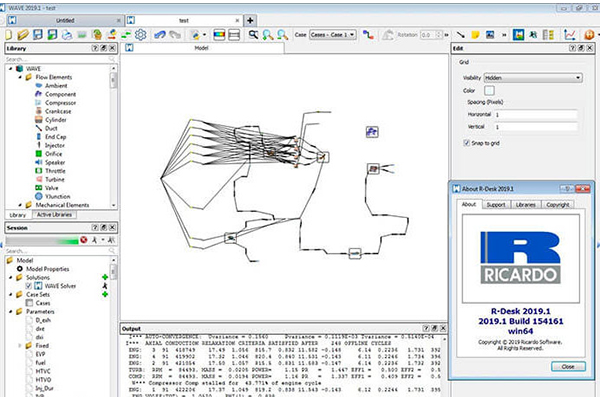Screen dimensions: 600x397
Task: Click the Zoom In magnifier icon
Action: [x=268, y=35]
